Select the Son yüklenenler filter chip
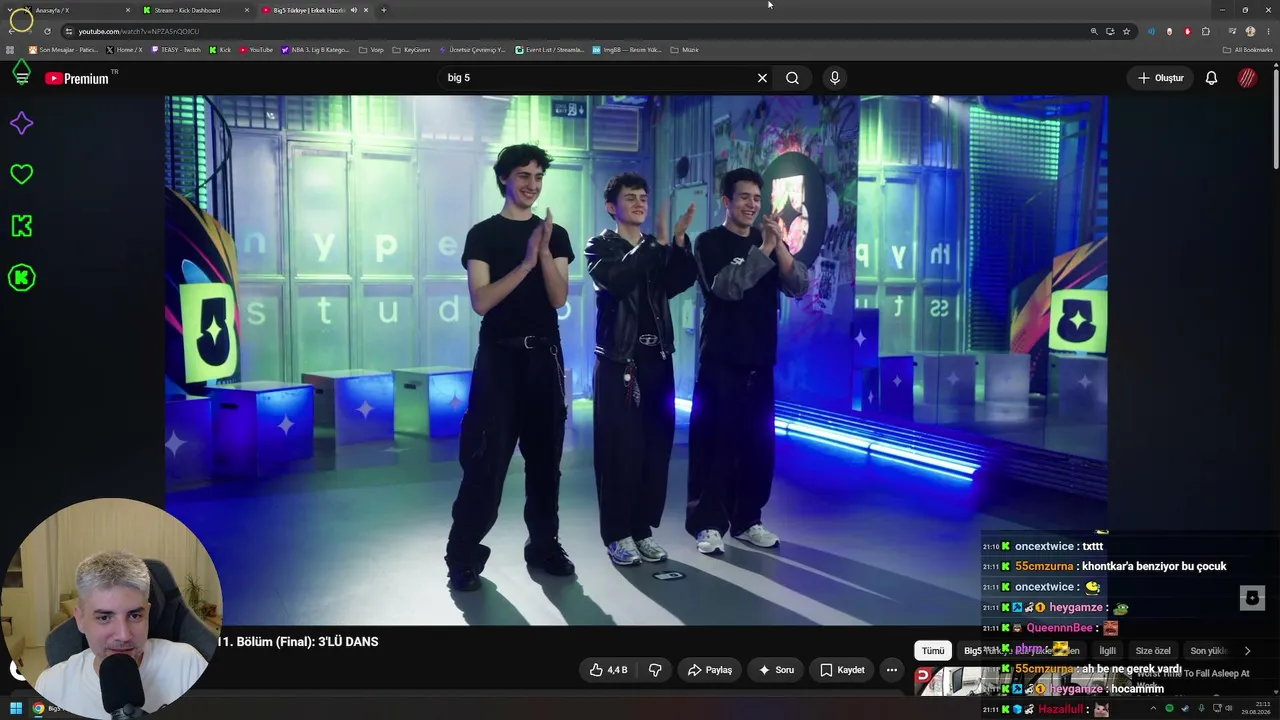Viewport: 1280px width, 720px height. click(1208, 651)
